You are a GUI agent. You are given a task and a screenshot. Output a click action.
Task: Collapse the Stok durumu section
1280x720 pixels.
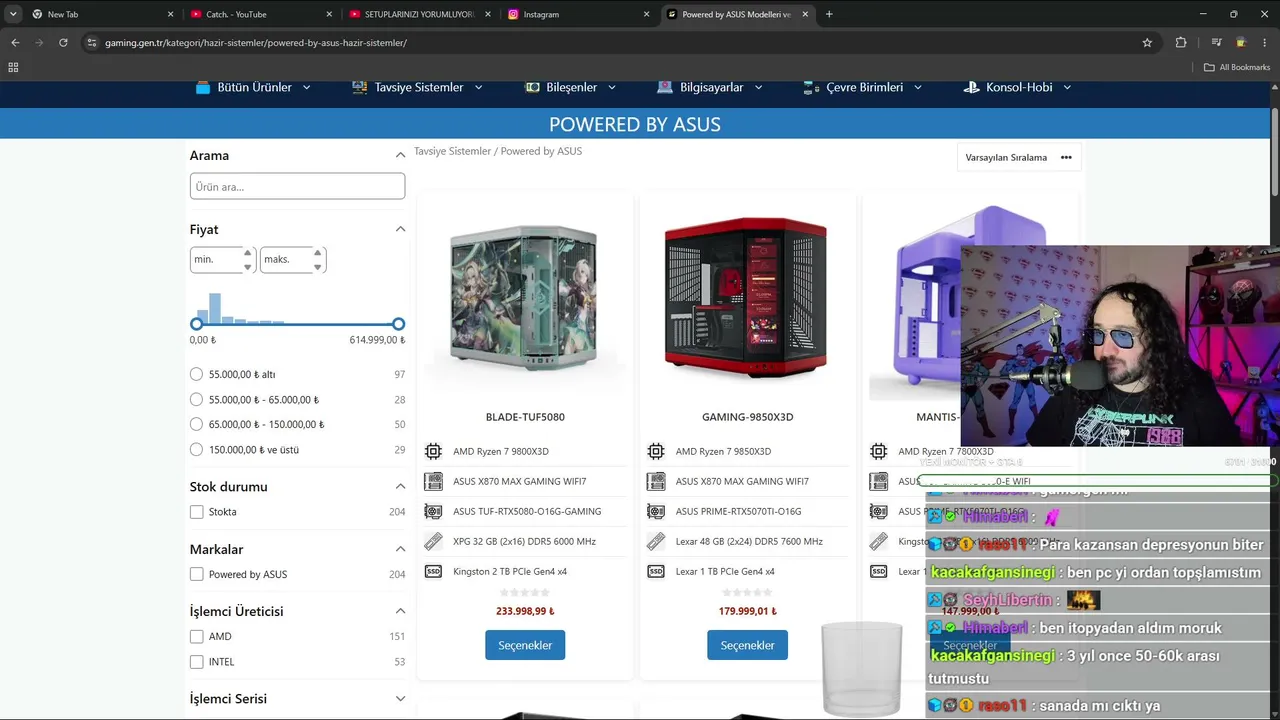coord(400,486)
